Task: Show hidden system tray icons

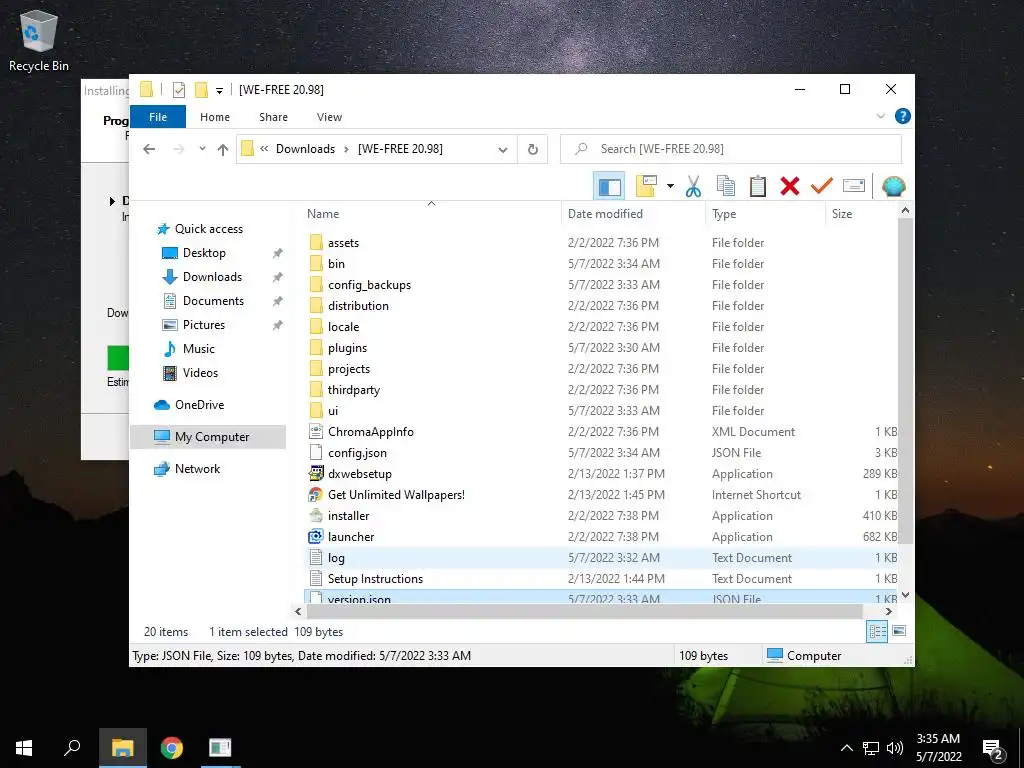Action: (846, 748)
